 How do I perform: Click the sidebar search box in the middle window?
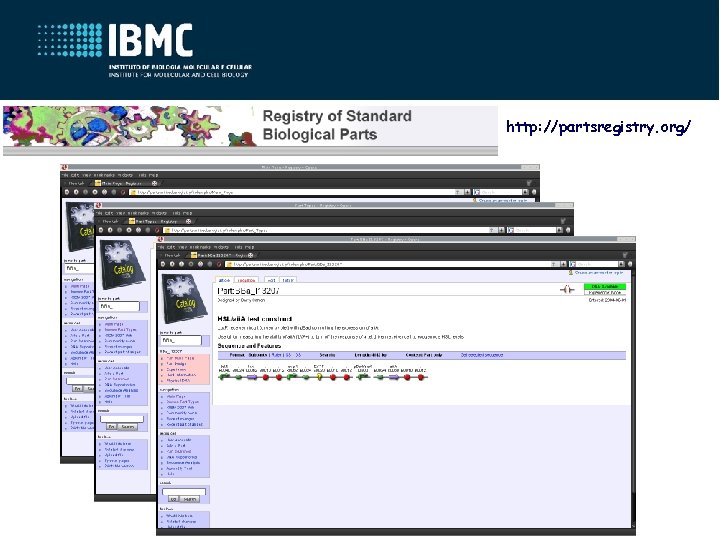122,419
